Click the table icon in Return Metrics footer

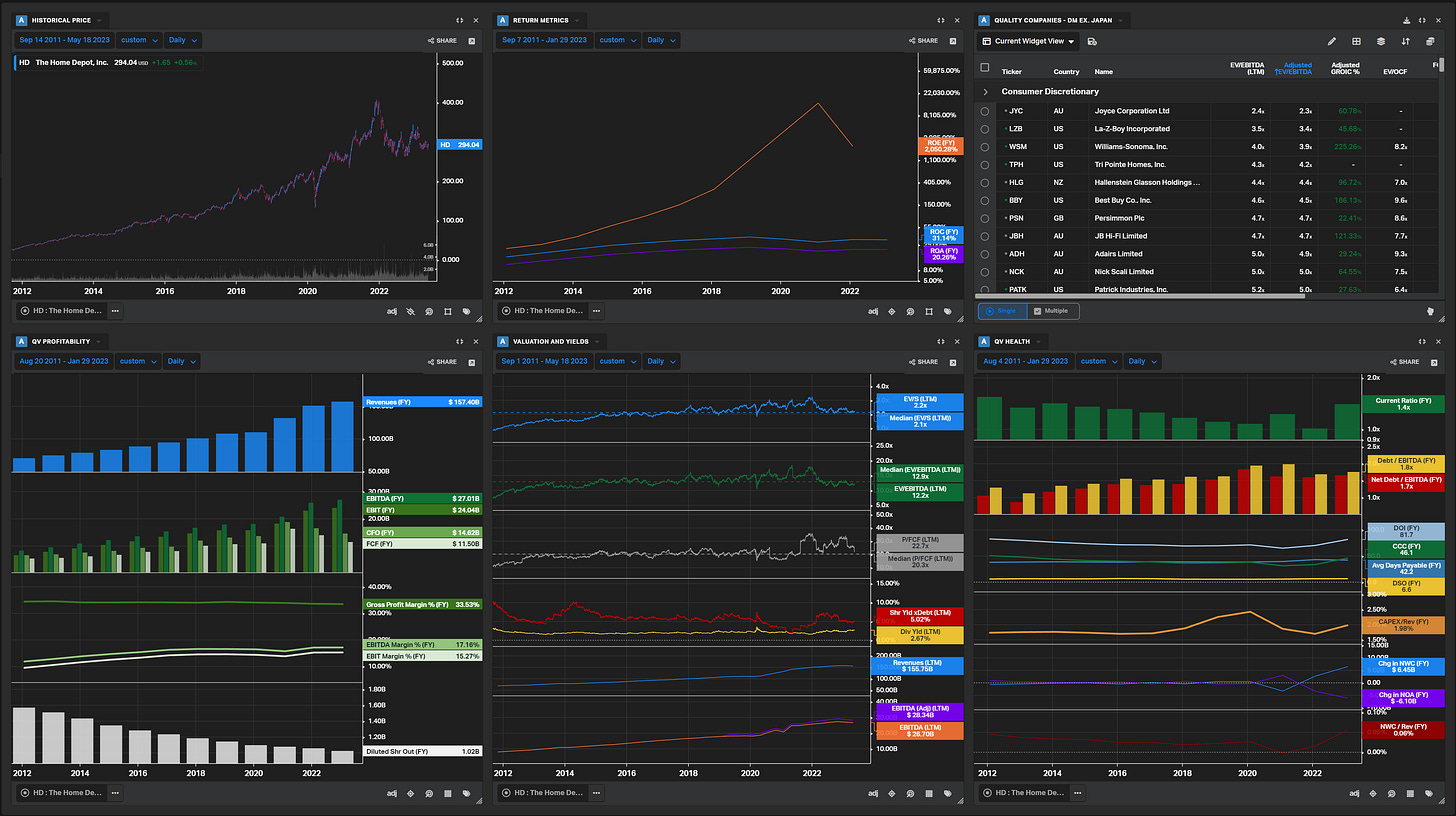click(929, 311)
